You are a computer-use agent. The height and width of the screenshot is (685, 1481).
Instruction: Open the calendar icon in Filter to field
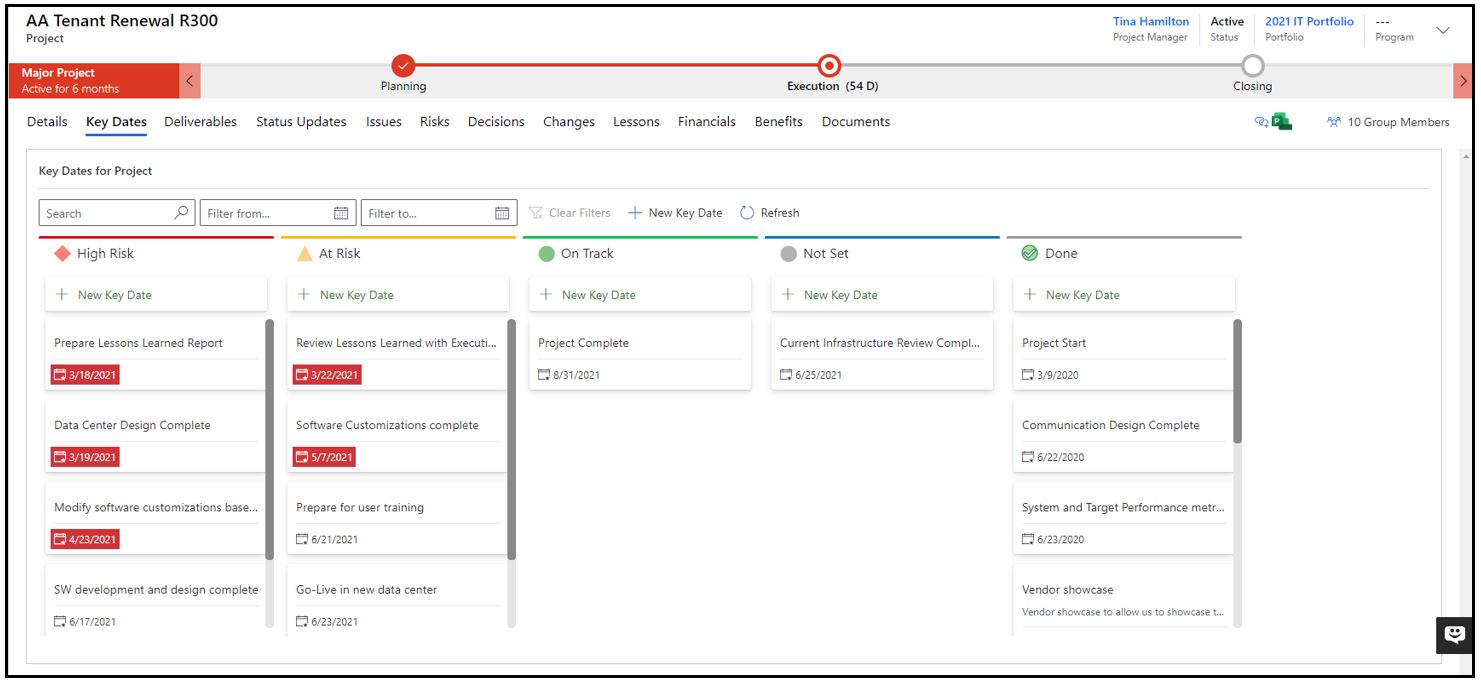(498, 212)
